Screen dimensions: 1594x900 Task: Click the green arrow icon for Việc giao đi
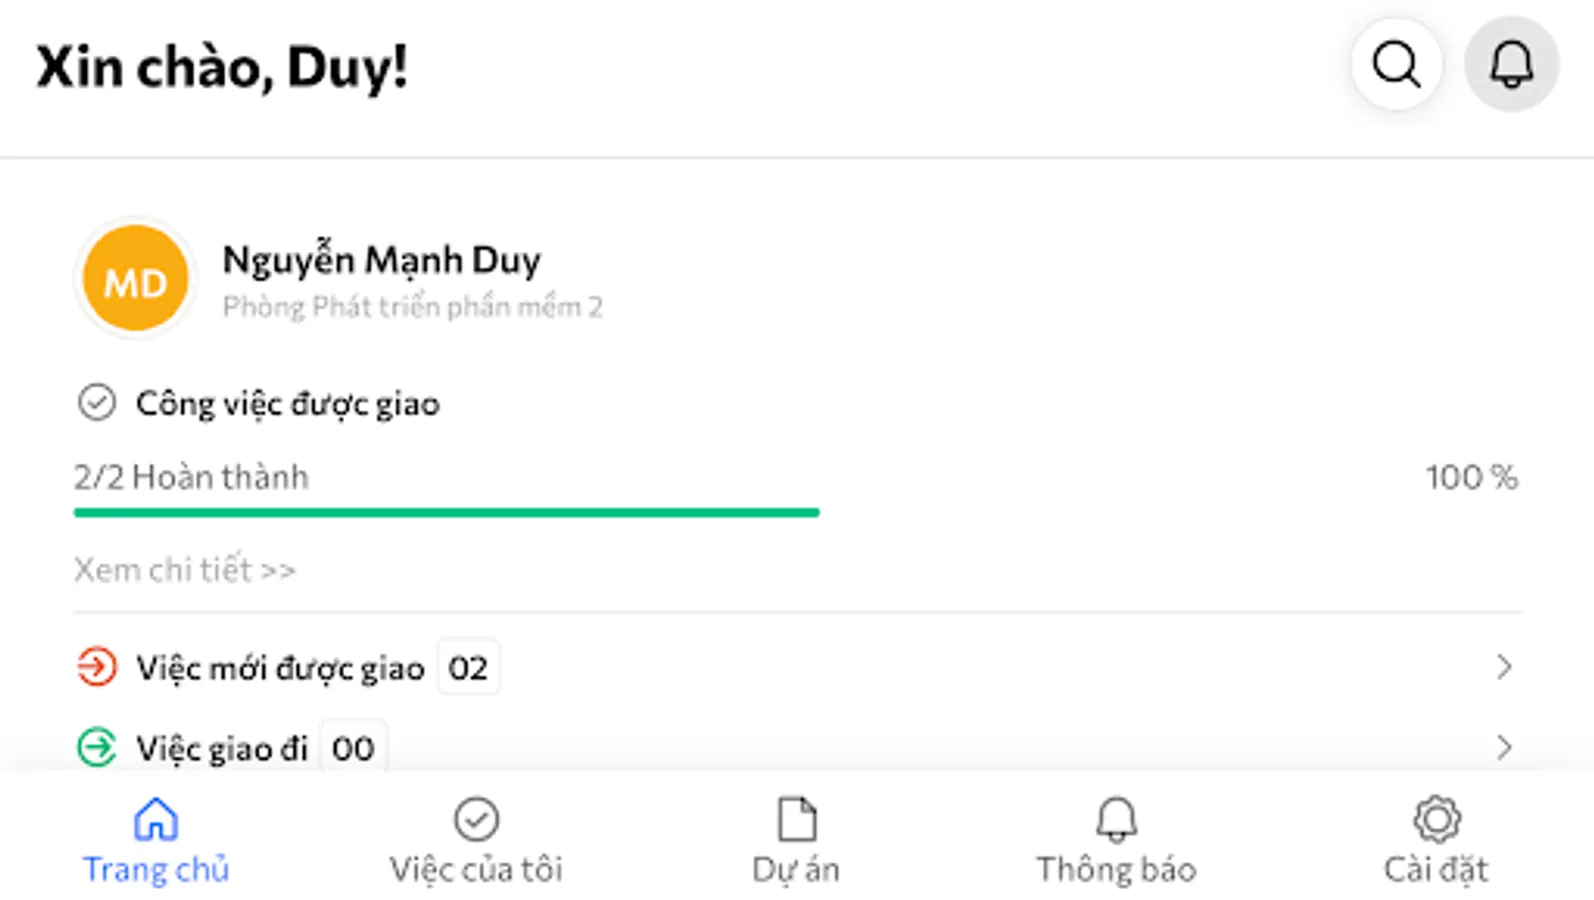coord(97,747)
